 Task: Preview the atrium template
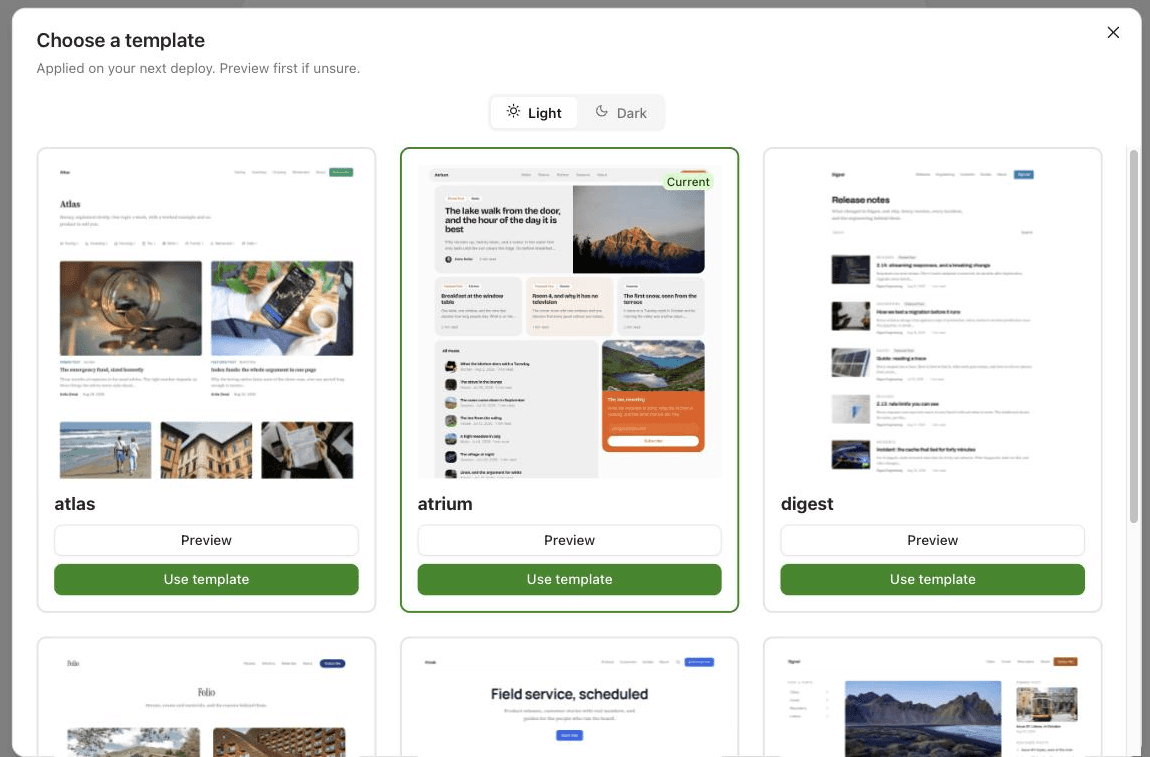pos(569,540)
